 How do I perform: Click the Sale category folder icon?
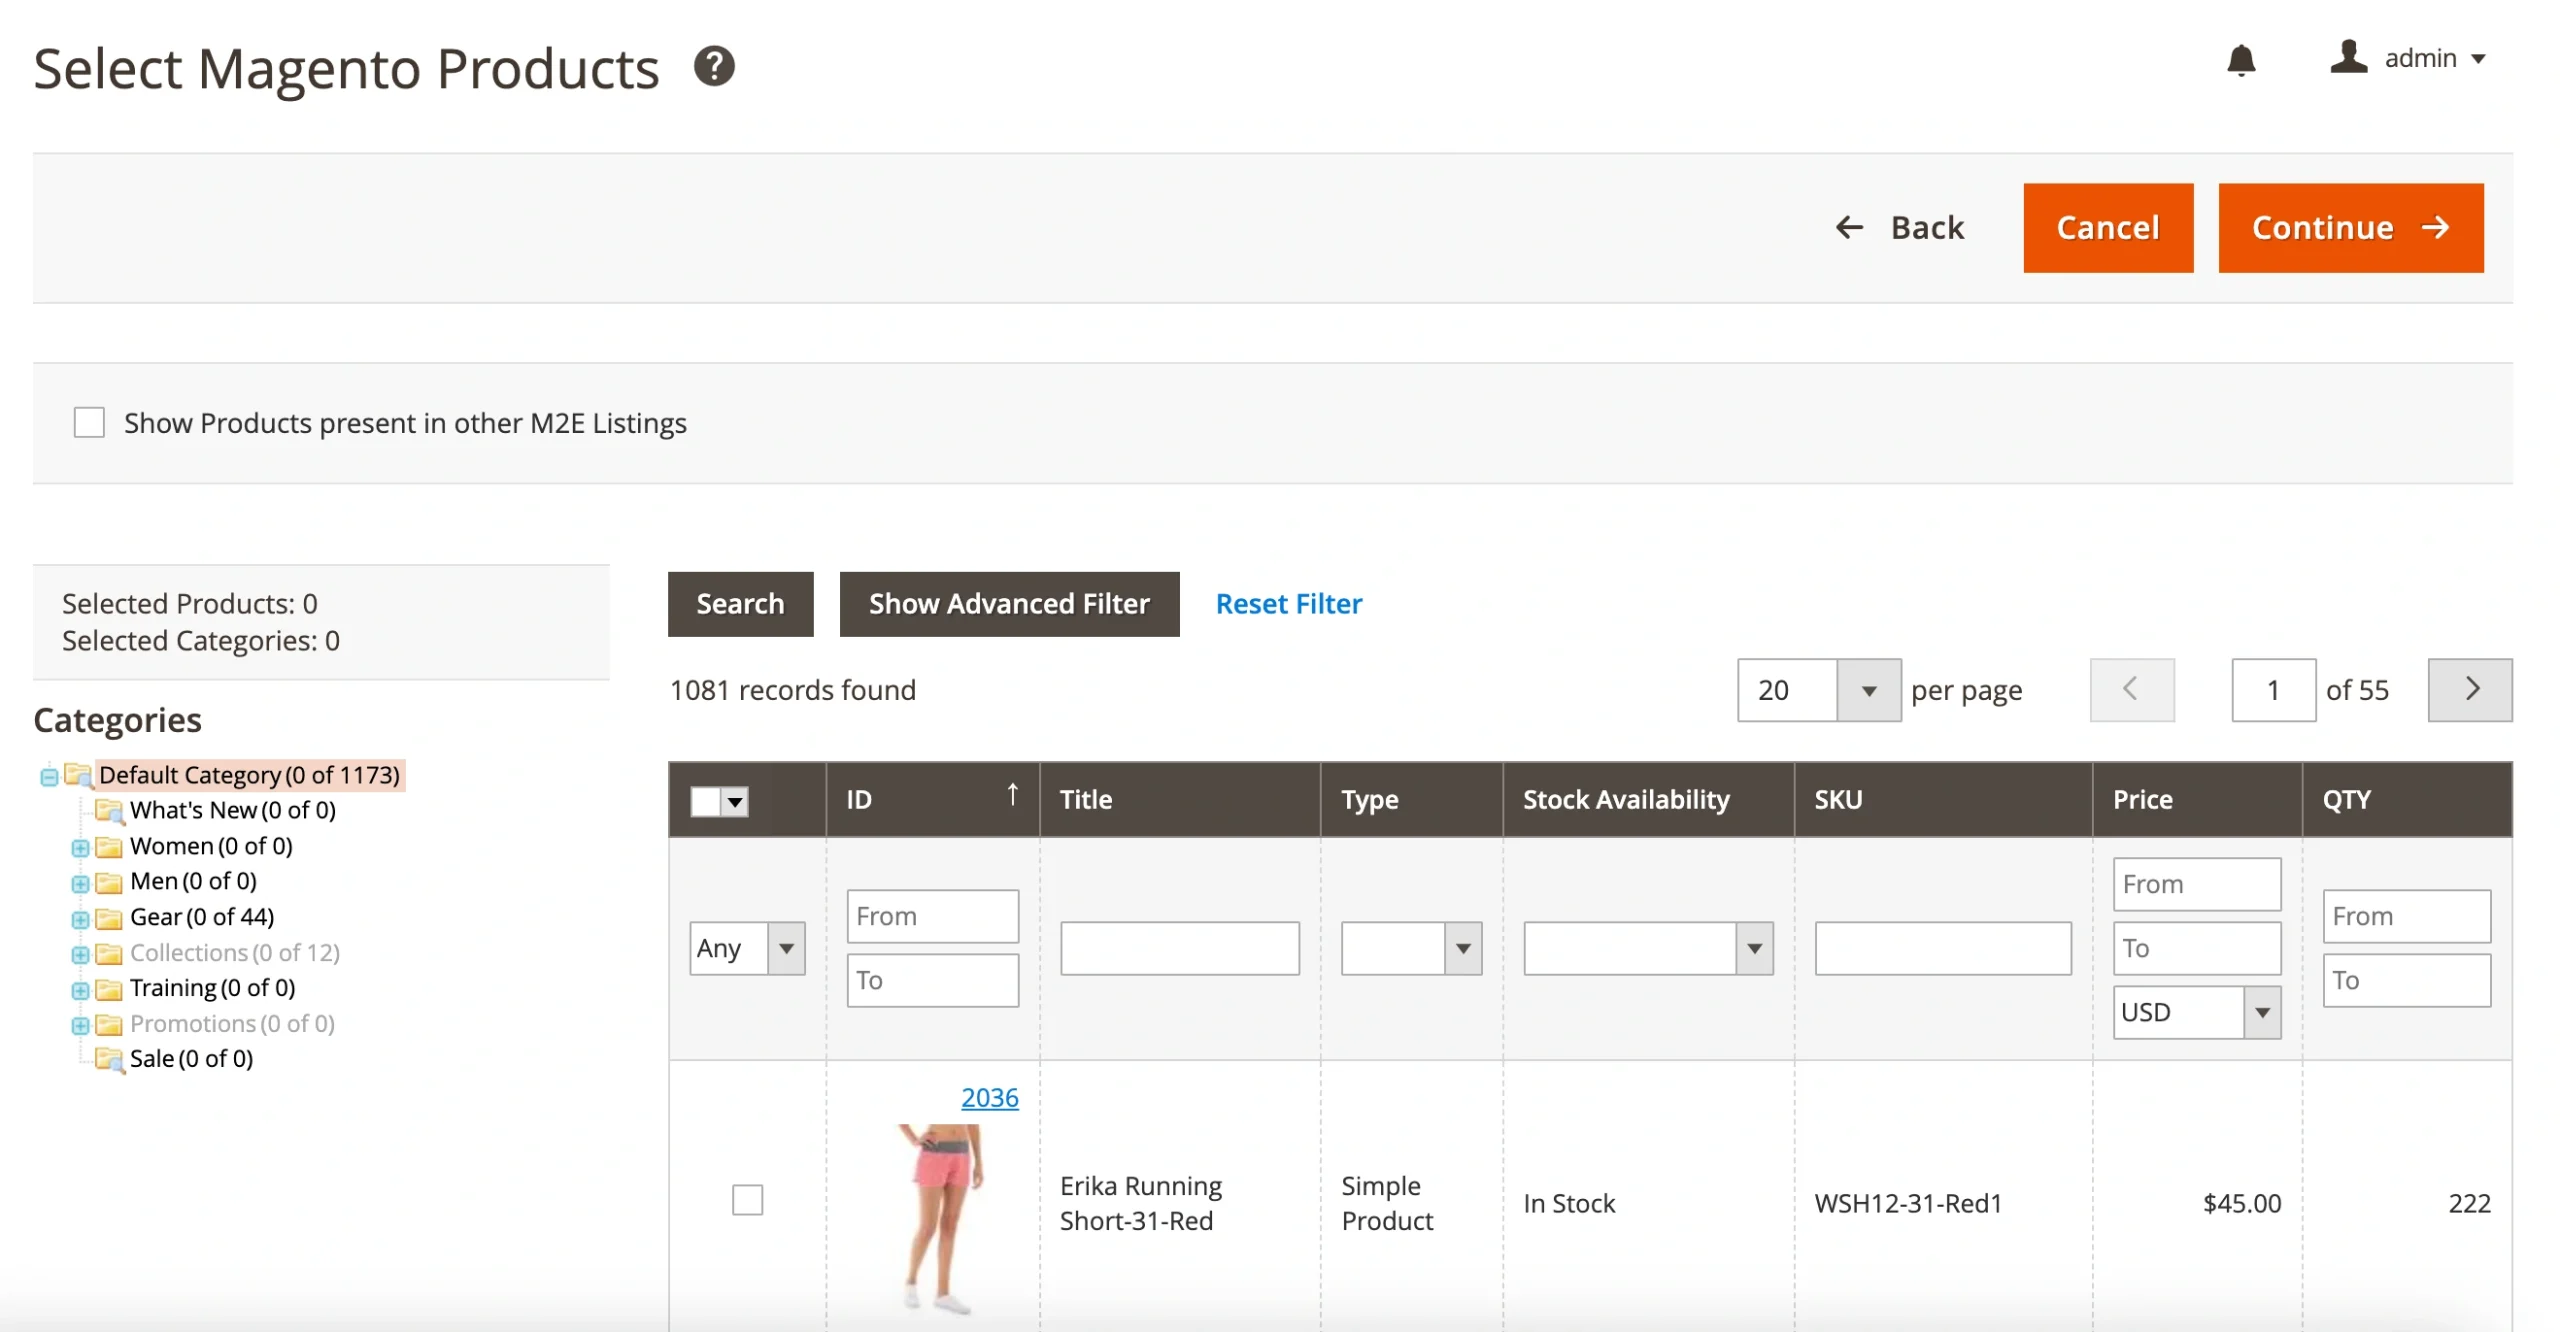[x=108, y=1059]
